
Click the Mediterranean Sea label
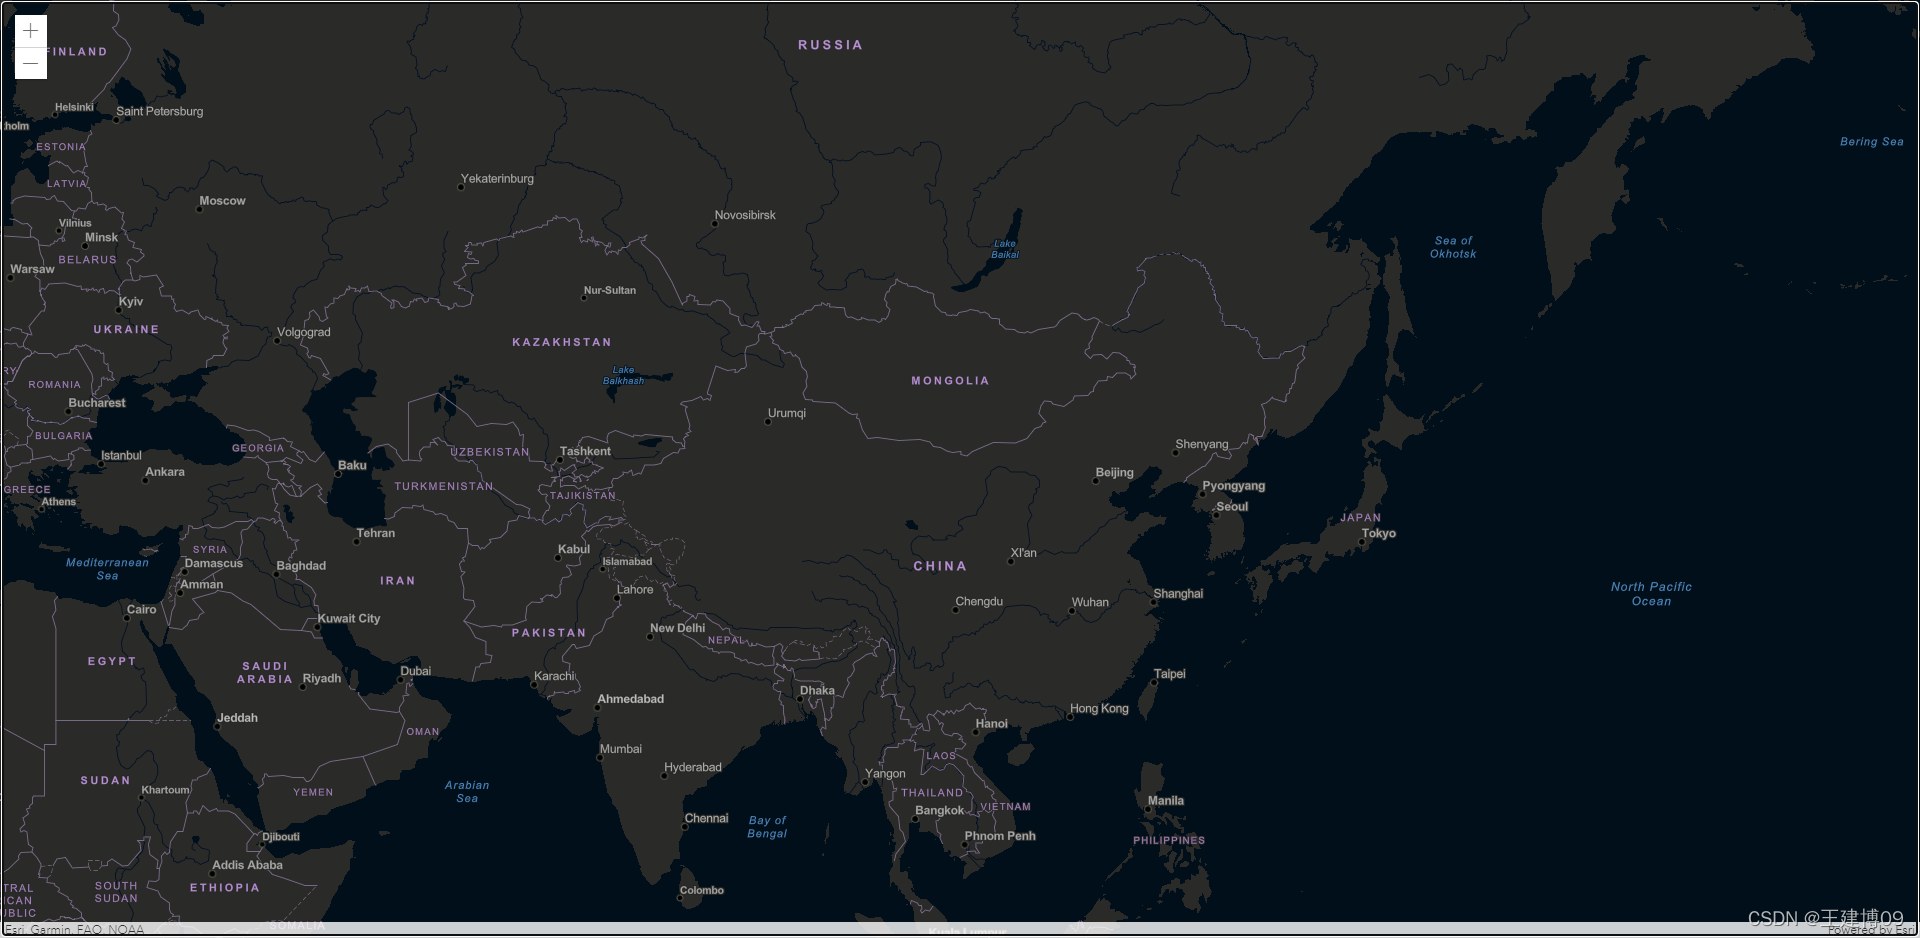107,569
